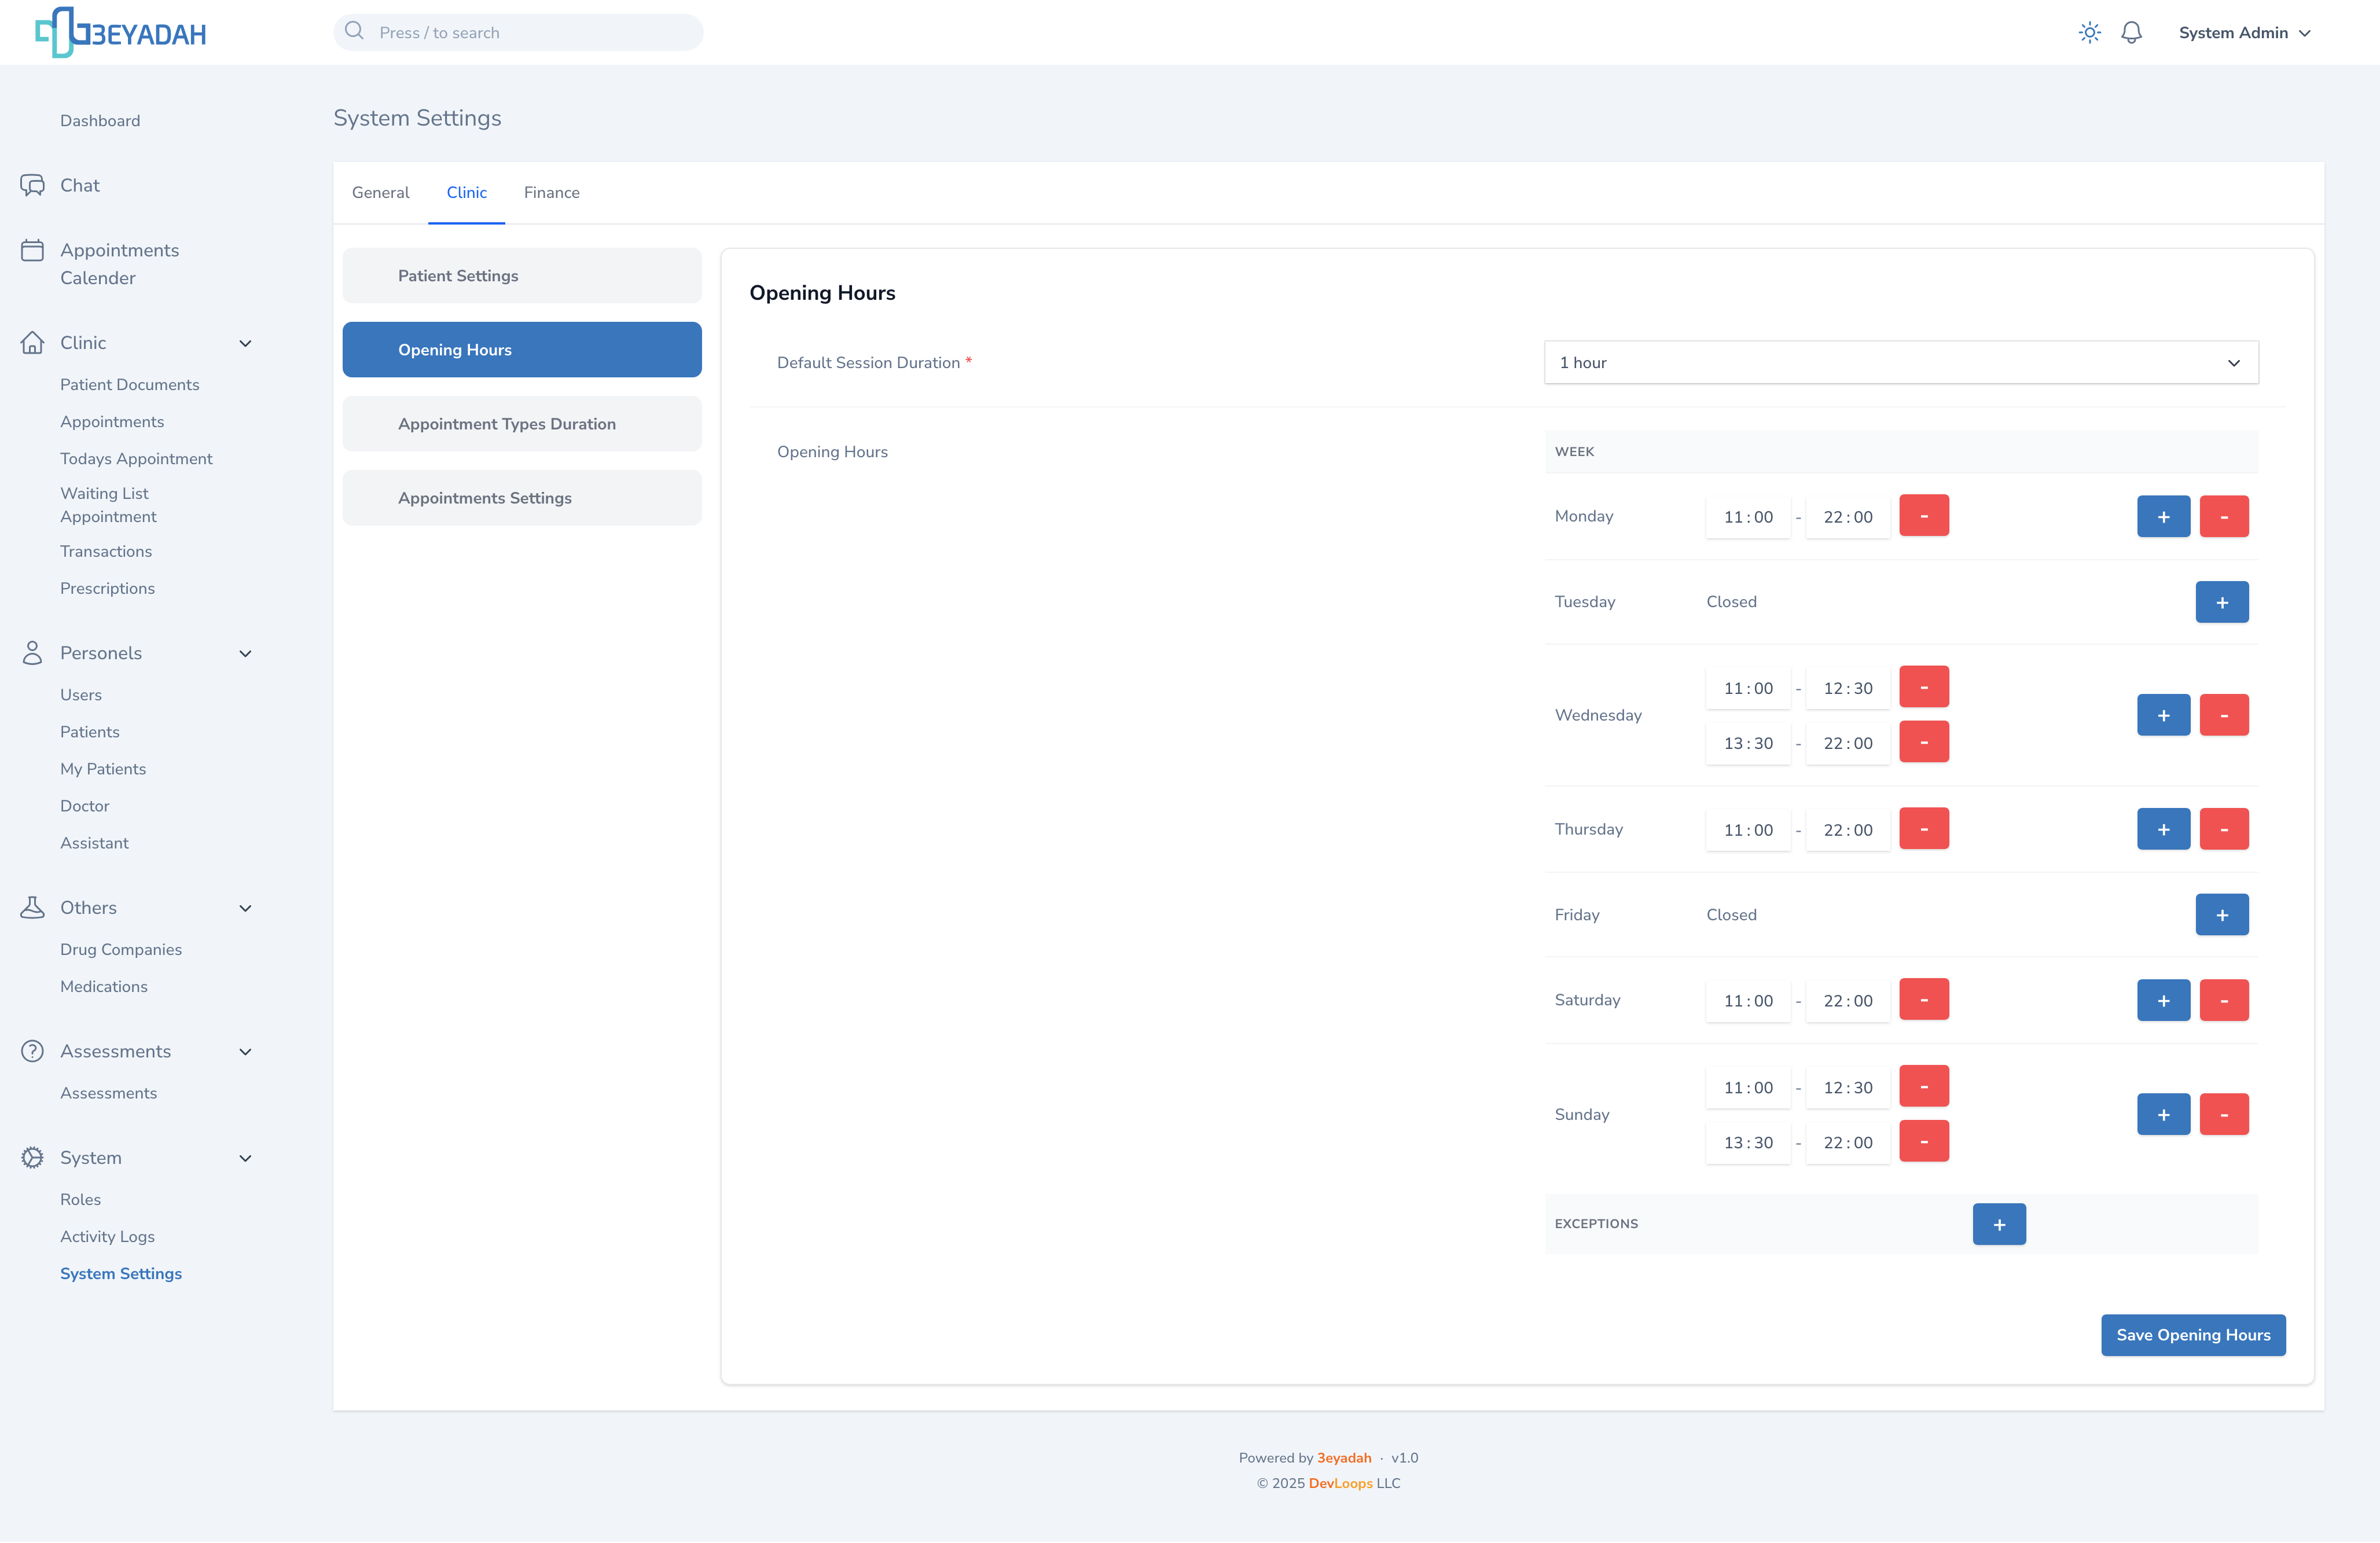Add a time slot to Friday
Image resolution: width=2380 pixels, height=1543 pixels.
(x=2221, y=915)
